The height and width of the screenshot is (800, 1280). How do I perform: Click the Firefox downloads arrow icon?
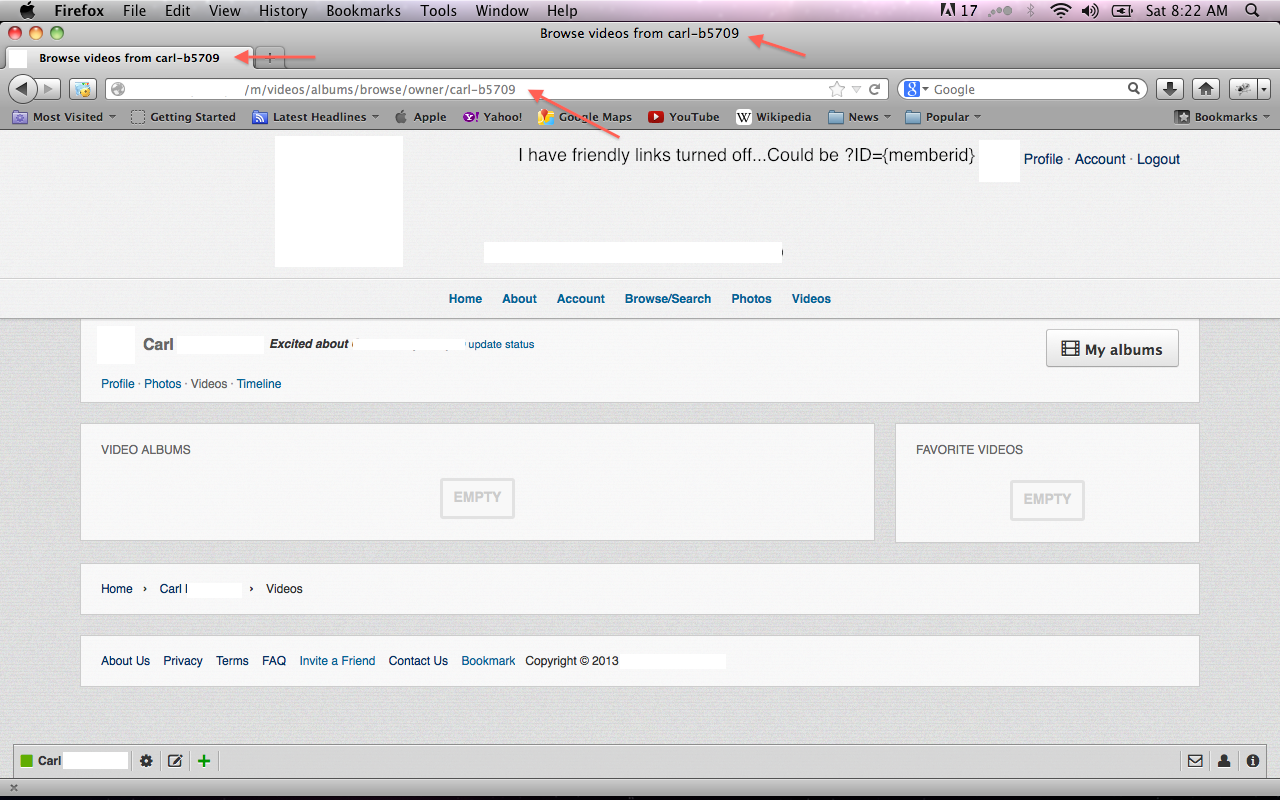click(1170, 89)
